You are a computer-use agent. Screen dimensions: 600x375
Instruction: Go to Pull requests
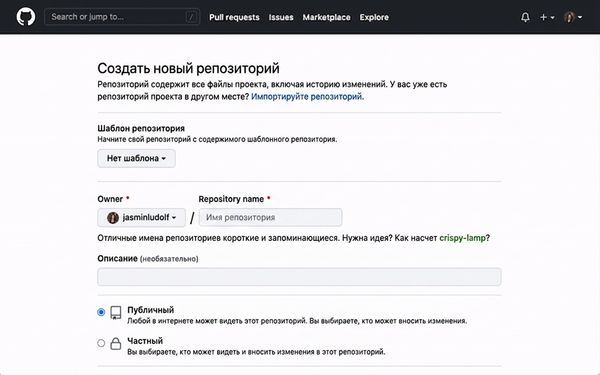click(x=234, y=17)
